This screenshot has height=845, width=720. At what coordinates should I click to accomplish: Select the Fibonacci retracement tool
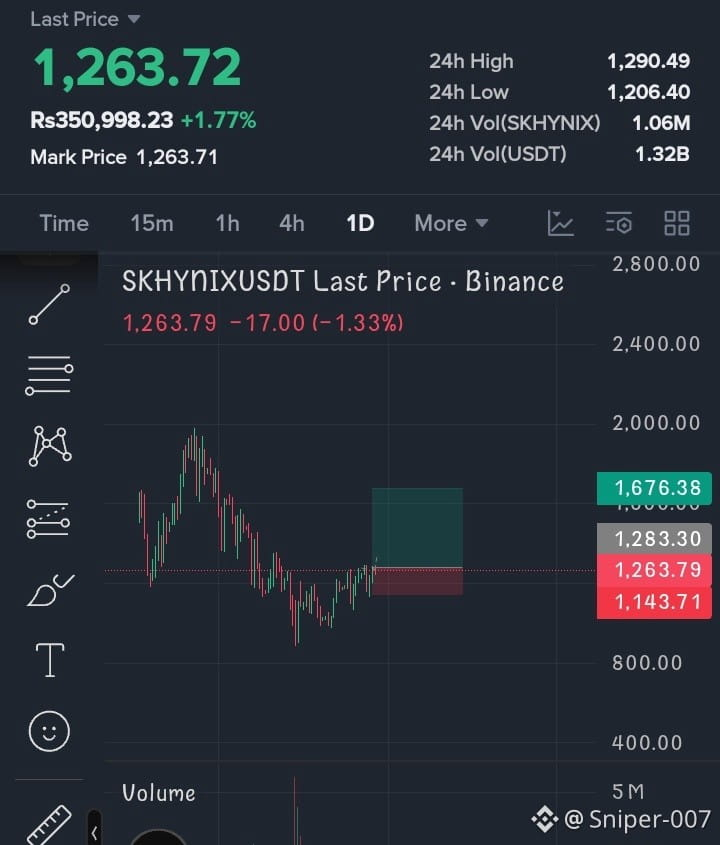coord(49,519)
